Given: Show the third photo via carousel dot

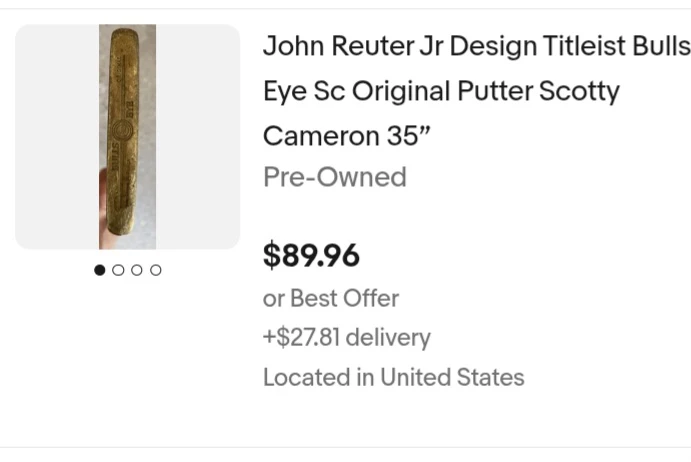Looking at the screenshot, I should point(137,270).
